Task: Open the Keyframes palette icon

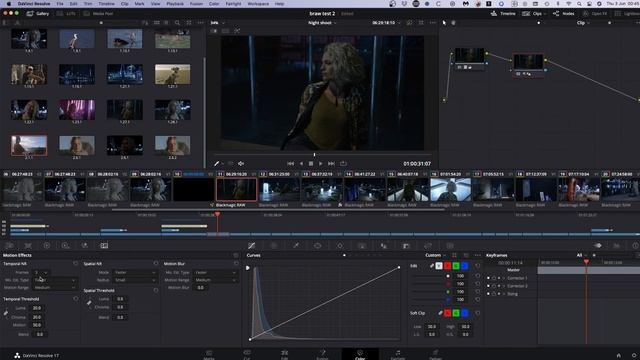Action: click(x=598, y=245)
